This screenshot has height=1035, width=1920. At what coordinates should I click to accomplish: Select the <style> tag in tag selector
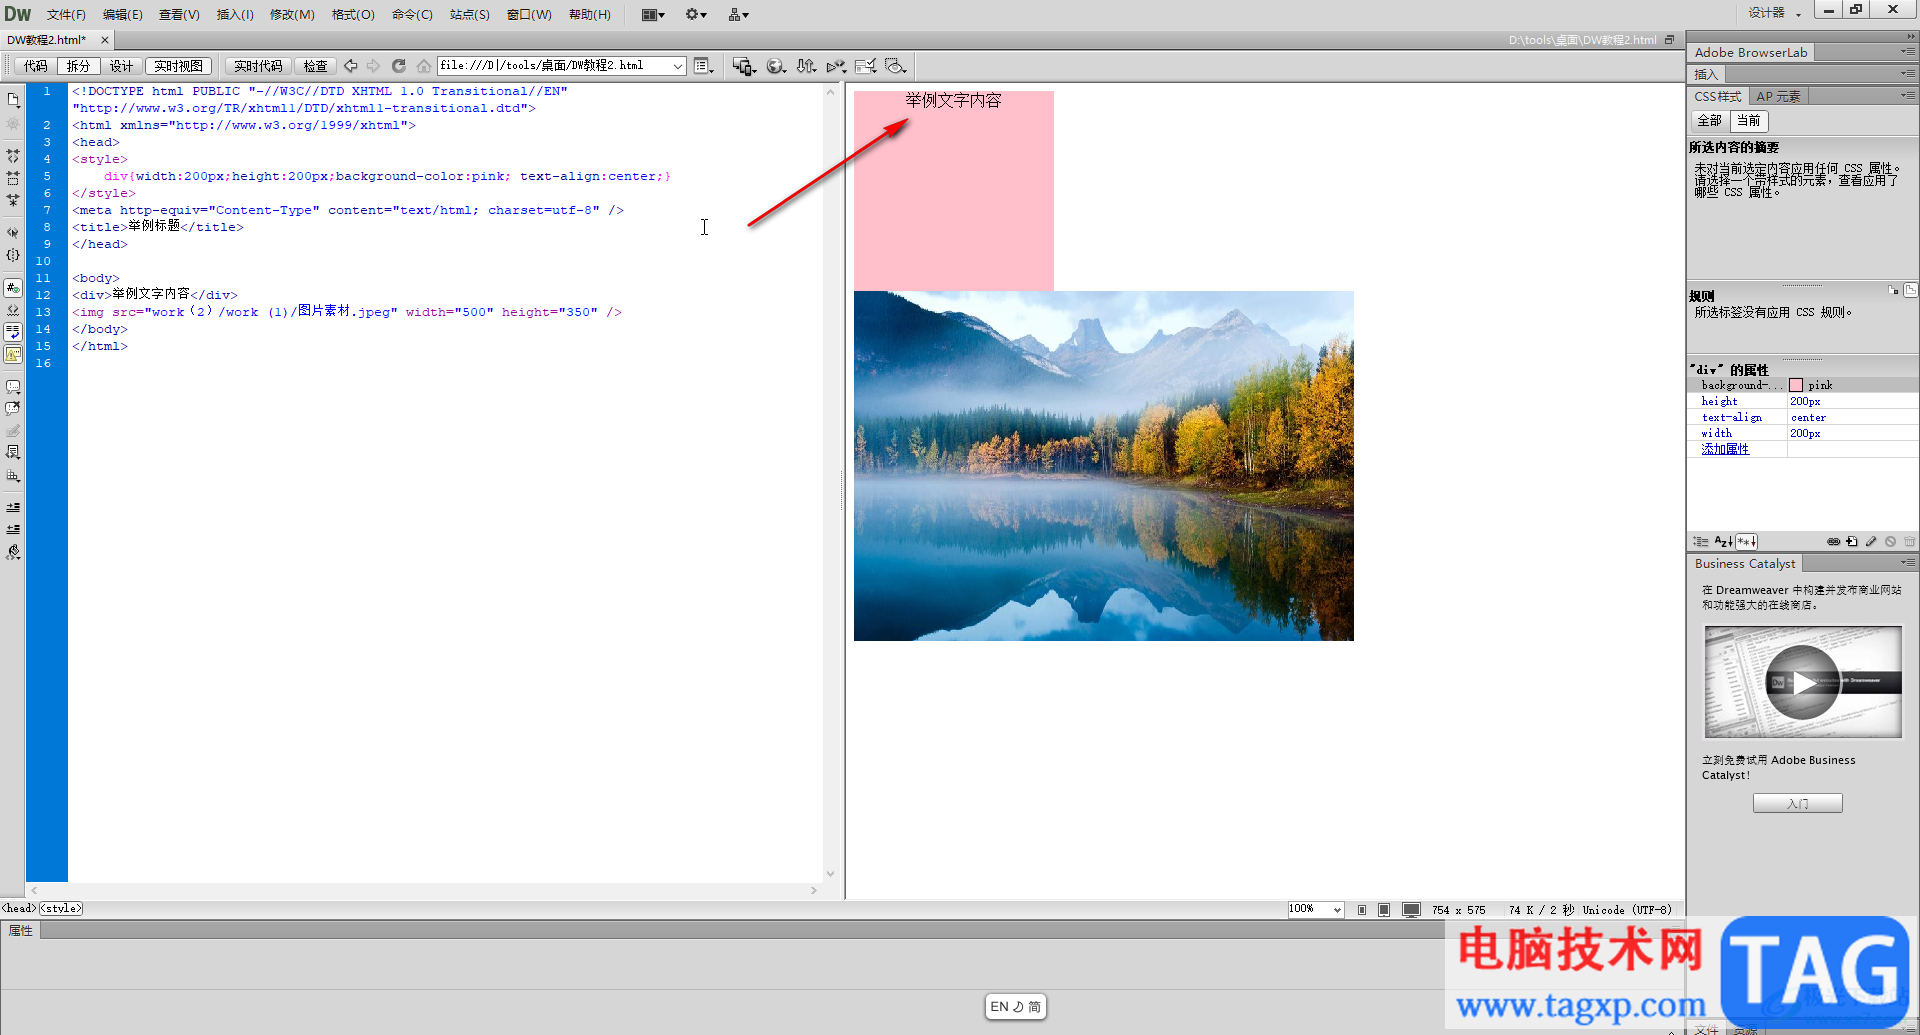(61, 909)
